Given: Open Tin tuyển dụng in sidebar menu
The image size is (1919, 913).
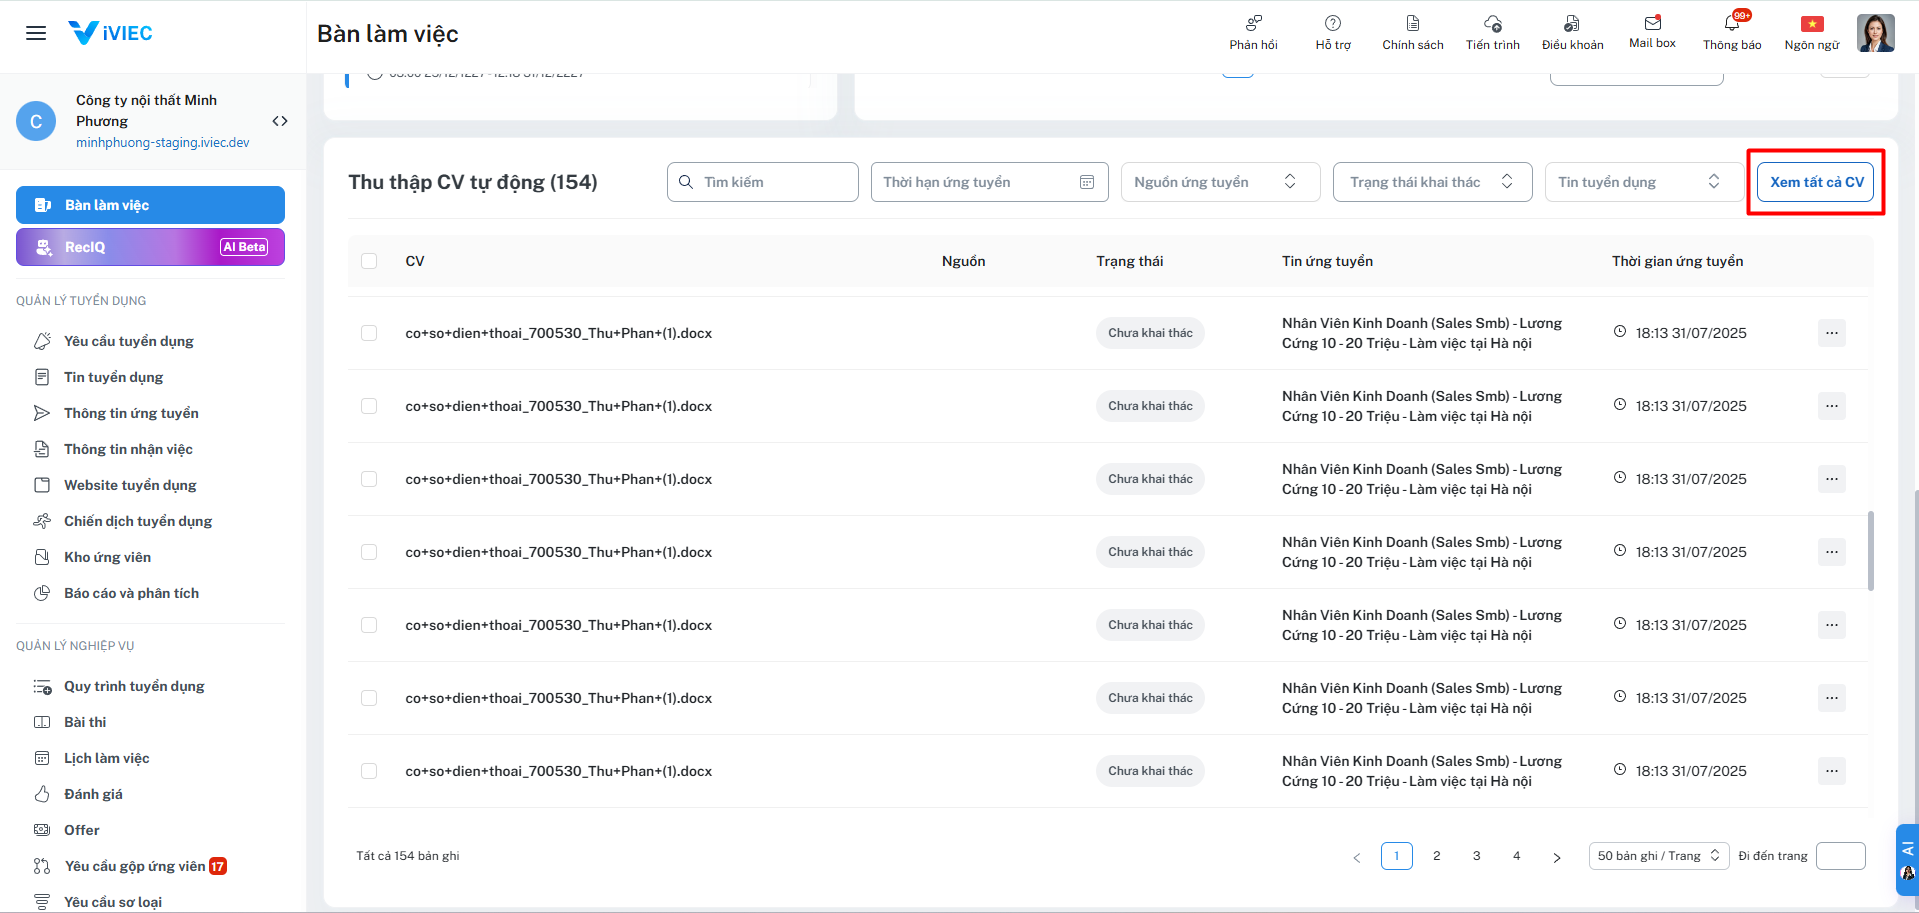Looking at the screenshot, I should [113, 377].
